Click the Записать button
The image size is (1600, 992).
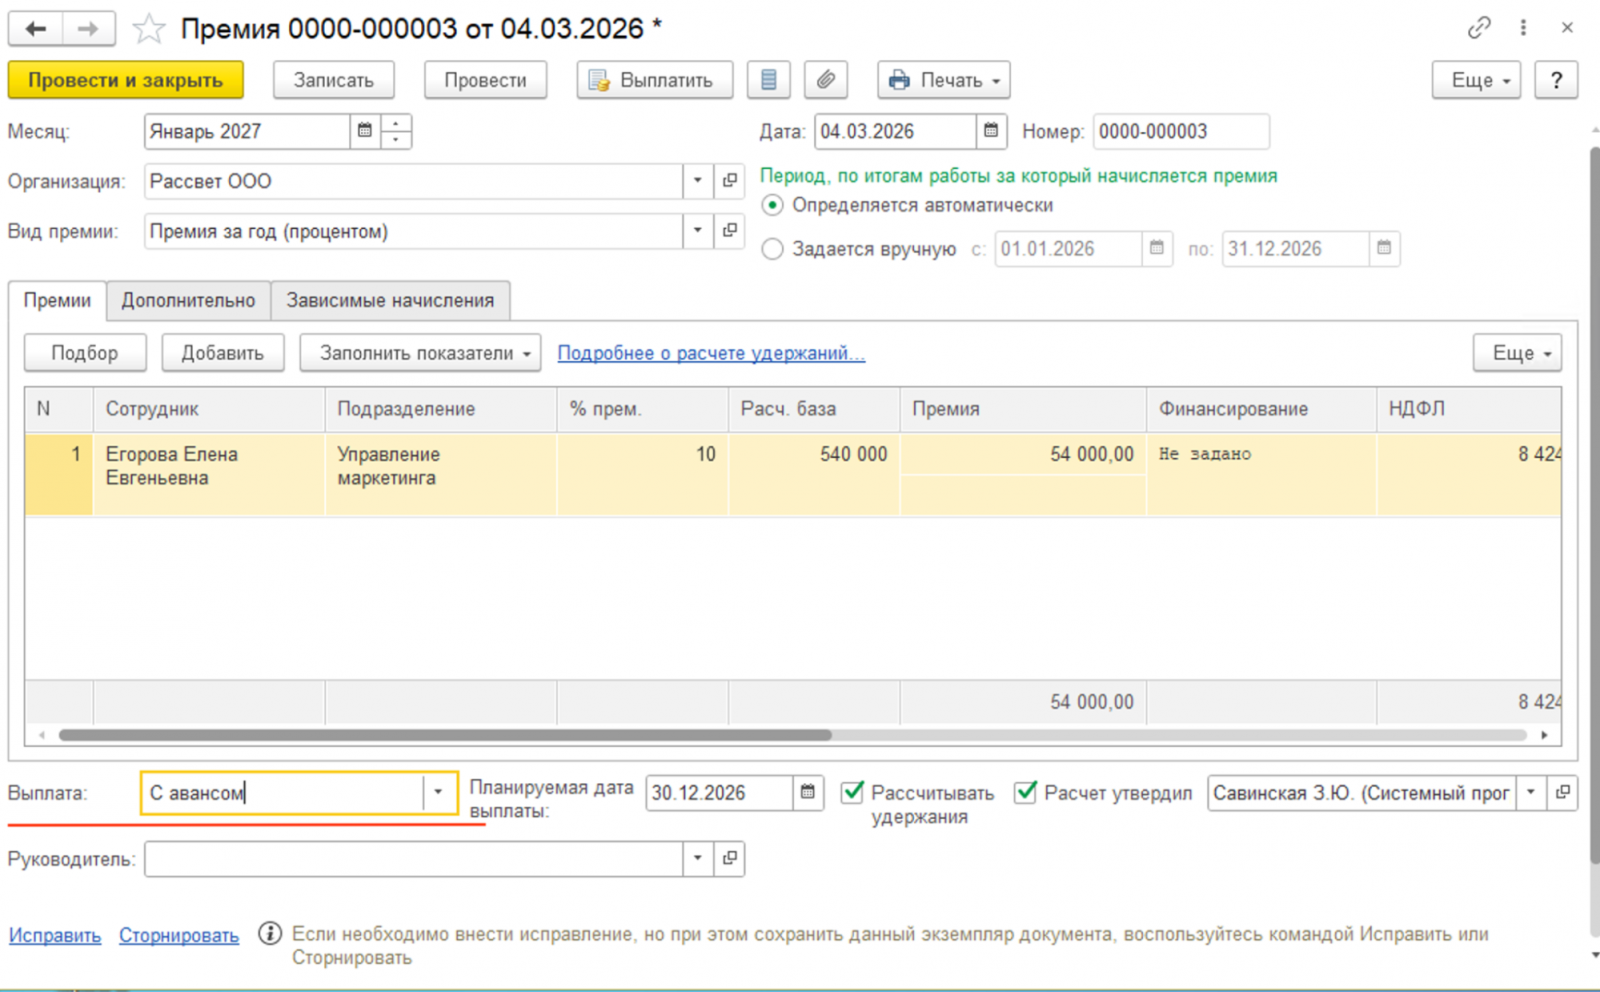point(333,80)
